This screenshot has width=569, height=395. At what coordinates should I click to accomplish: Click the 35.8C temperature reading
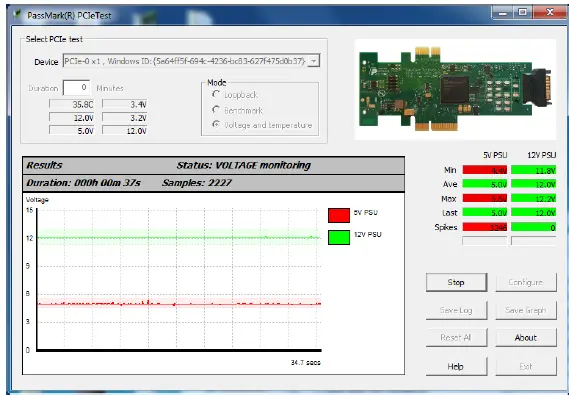[x=71, y=104]
